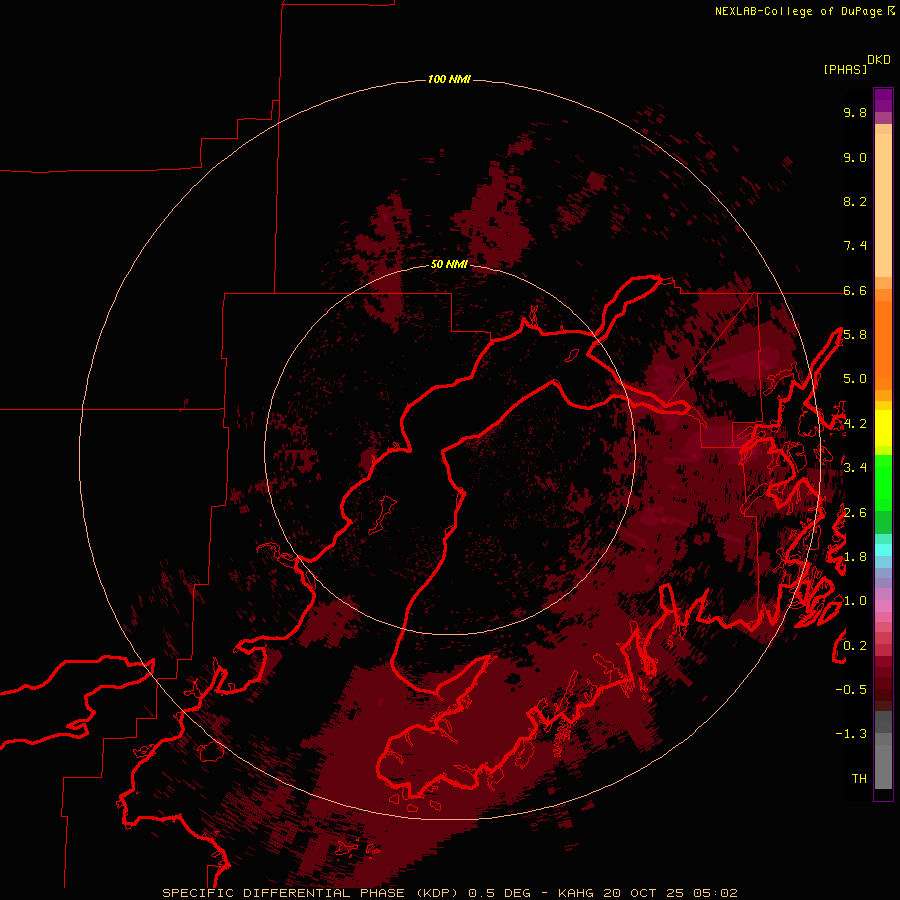Click the 4.2 scale value
Screen dimensions: 900x900
coord(855,424)
